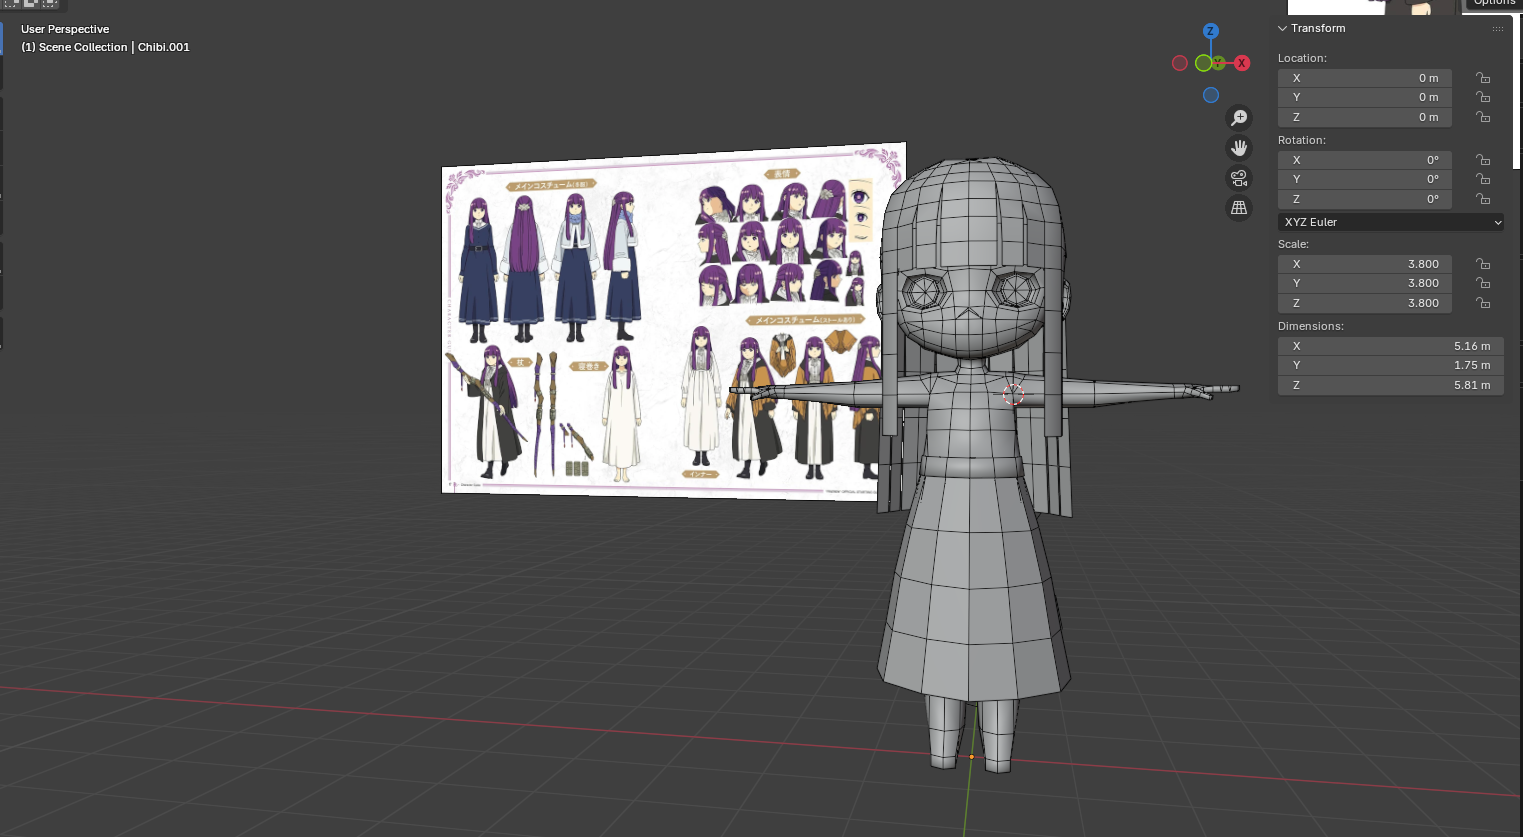The image size is (1523, 837).
Task: Click the unlabeled dark red negative X handle
Action: 1180,63
